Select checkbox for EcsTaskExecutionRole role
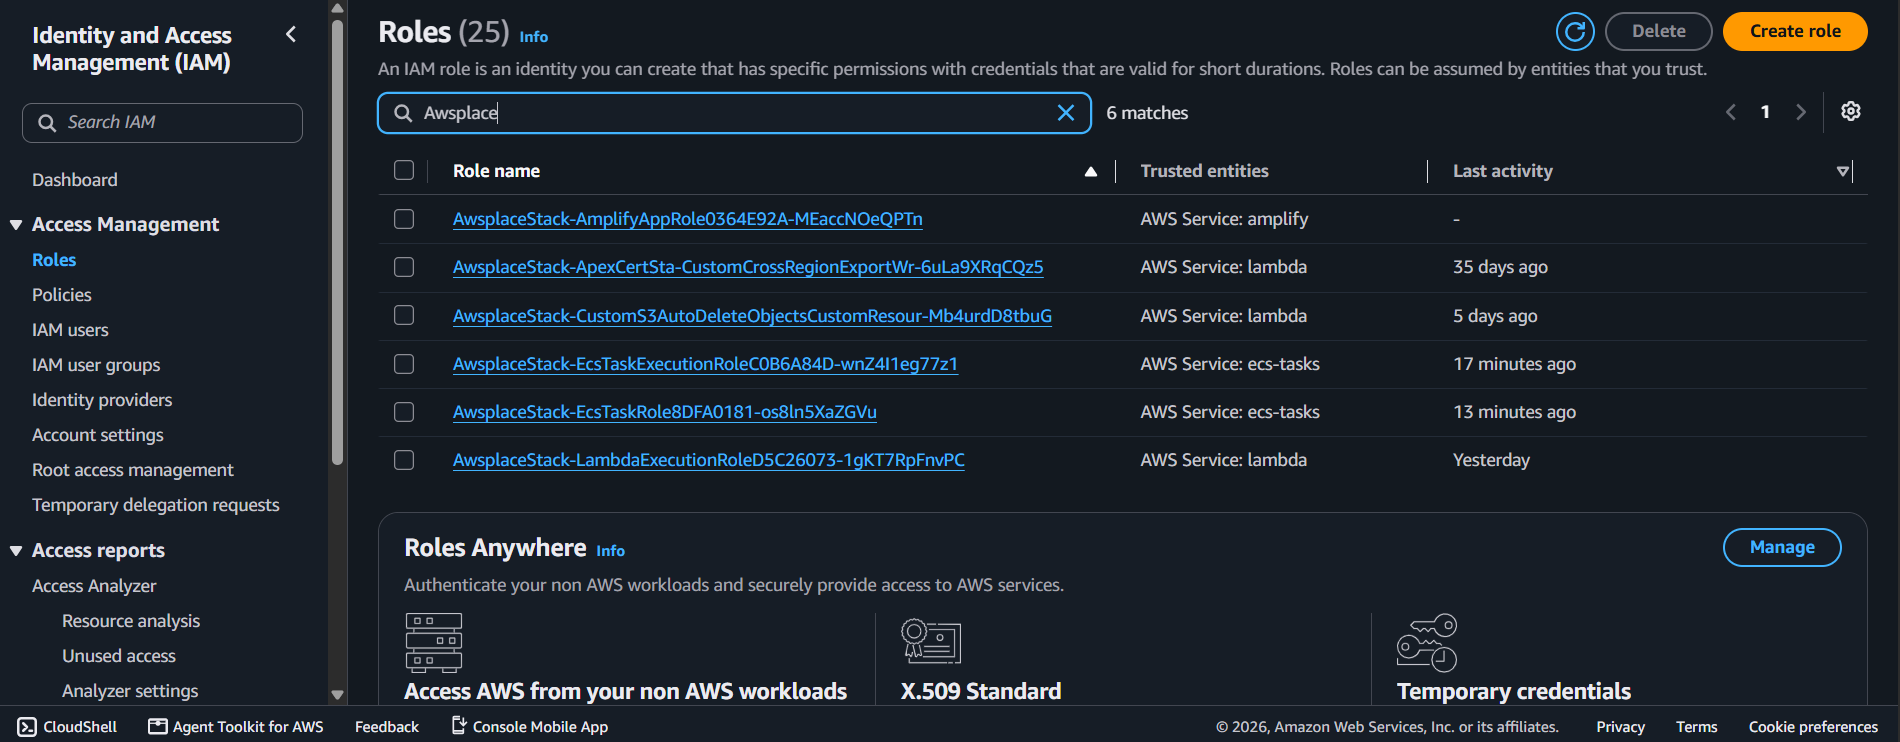This screenshot has height=742, width=1900. (404, 364)
